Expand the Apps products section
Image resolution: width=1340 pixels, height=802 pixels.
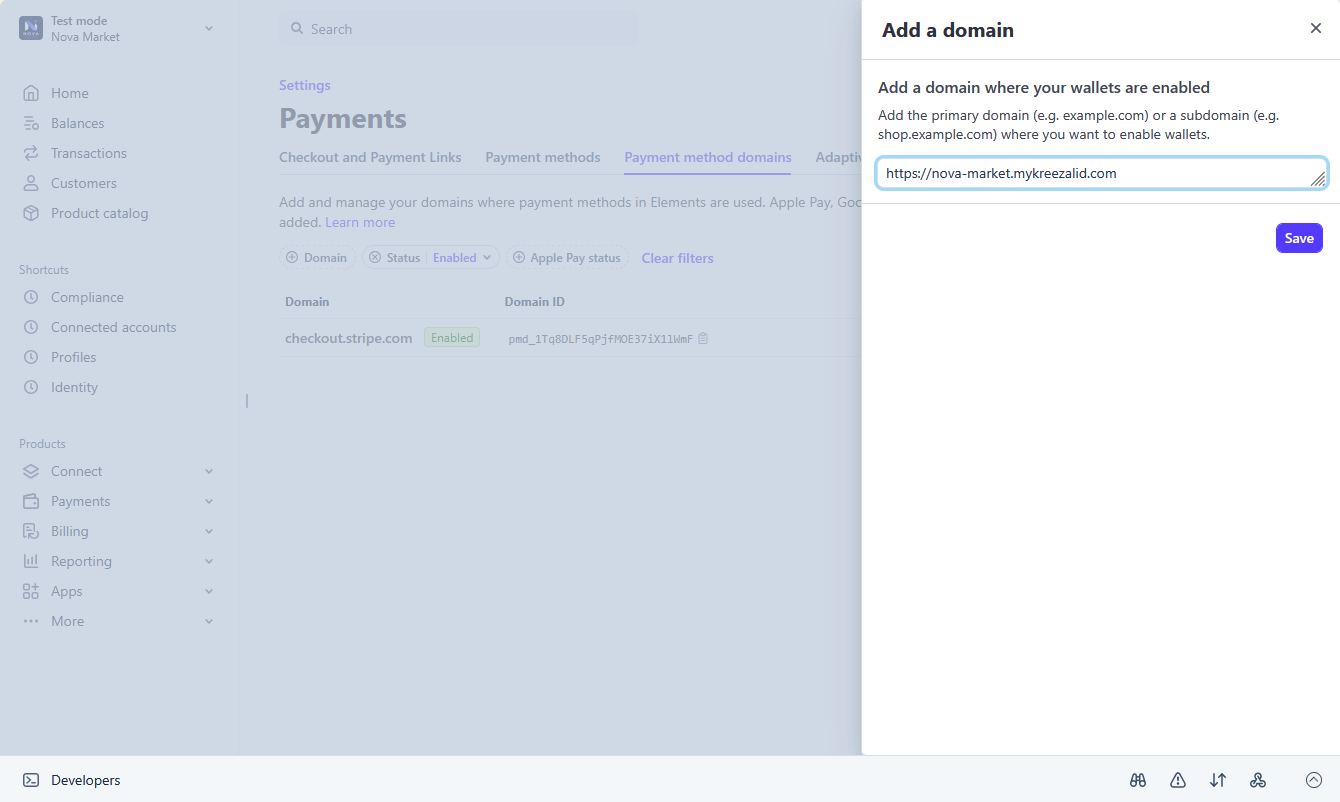click(209, 591)
